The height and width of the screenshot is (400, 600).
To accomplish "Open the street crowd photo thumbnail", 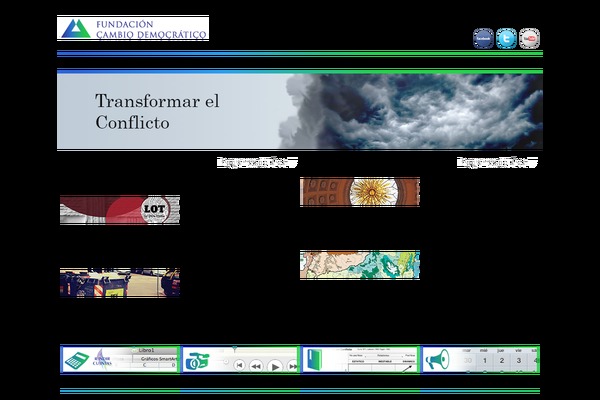I will click(119, 281).
